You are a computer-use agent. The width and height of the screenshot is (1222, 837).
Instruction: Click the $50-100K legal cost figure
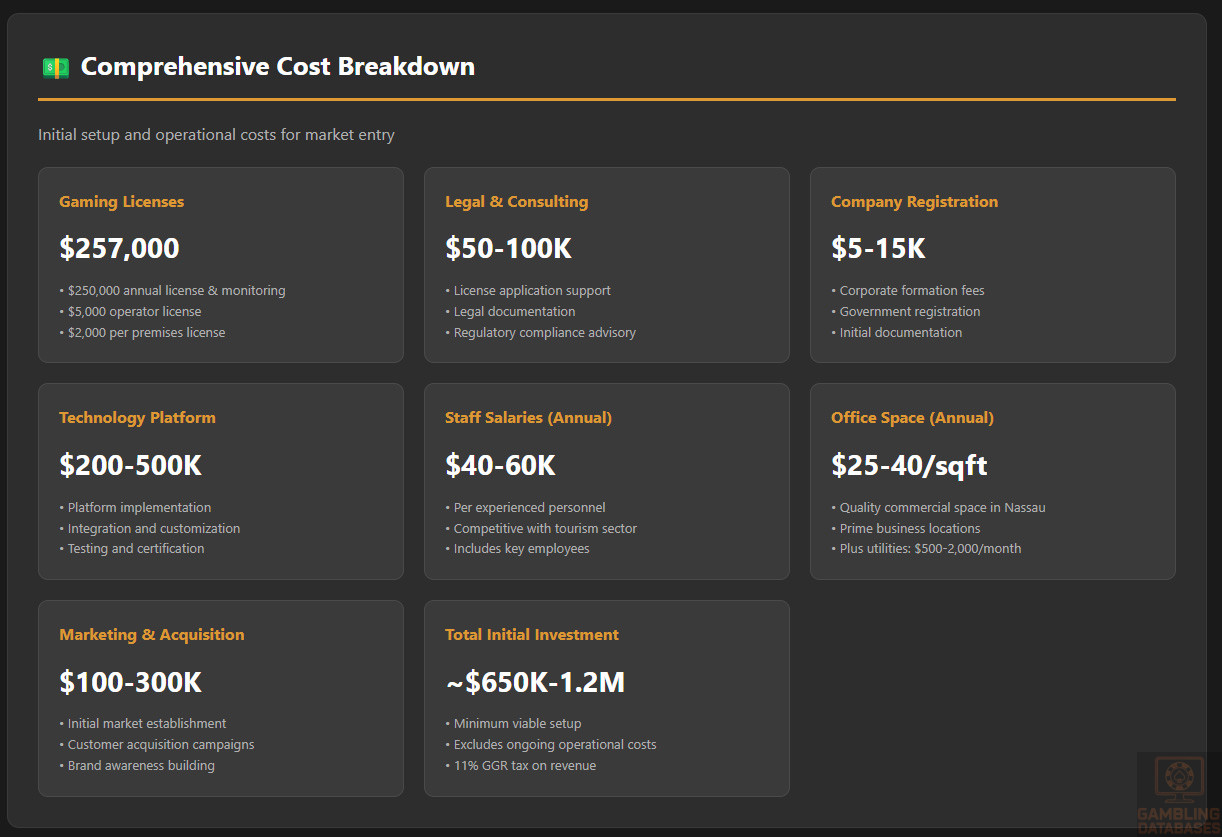508,248
